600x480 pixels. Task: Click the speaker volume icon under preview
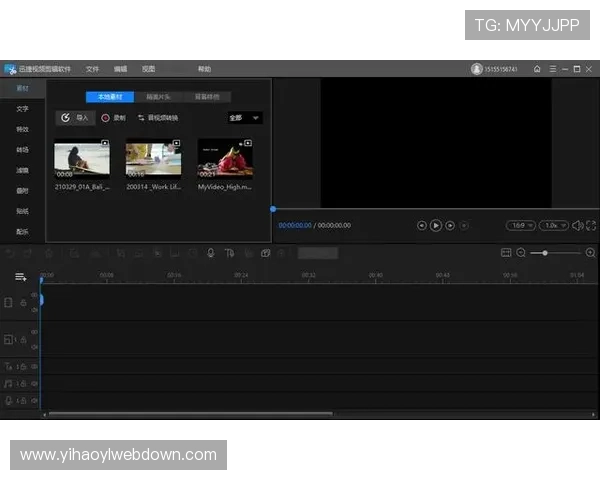(577, 226)
